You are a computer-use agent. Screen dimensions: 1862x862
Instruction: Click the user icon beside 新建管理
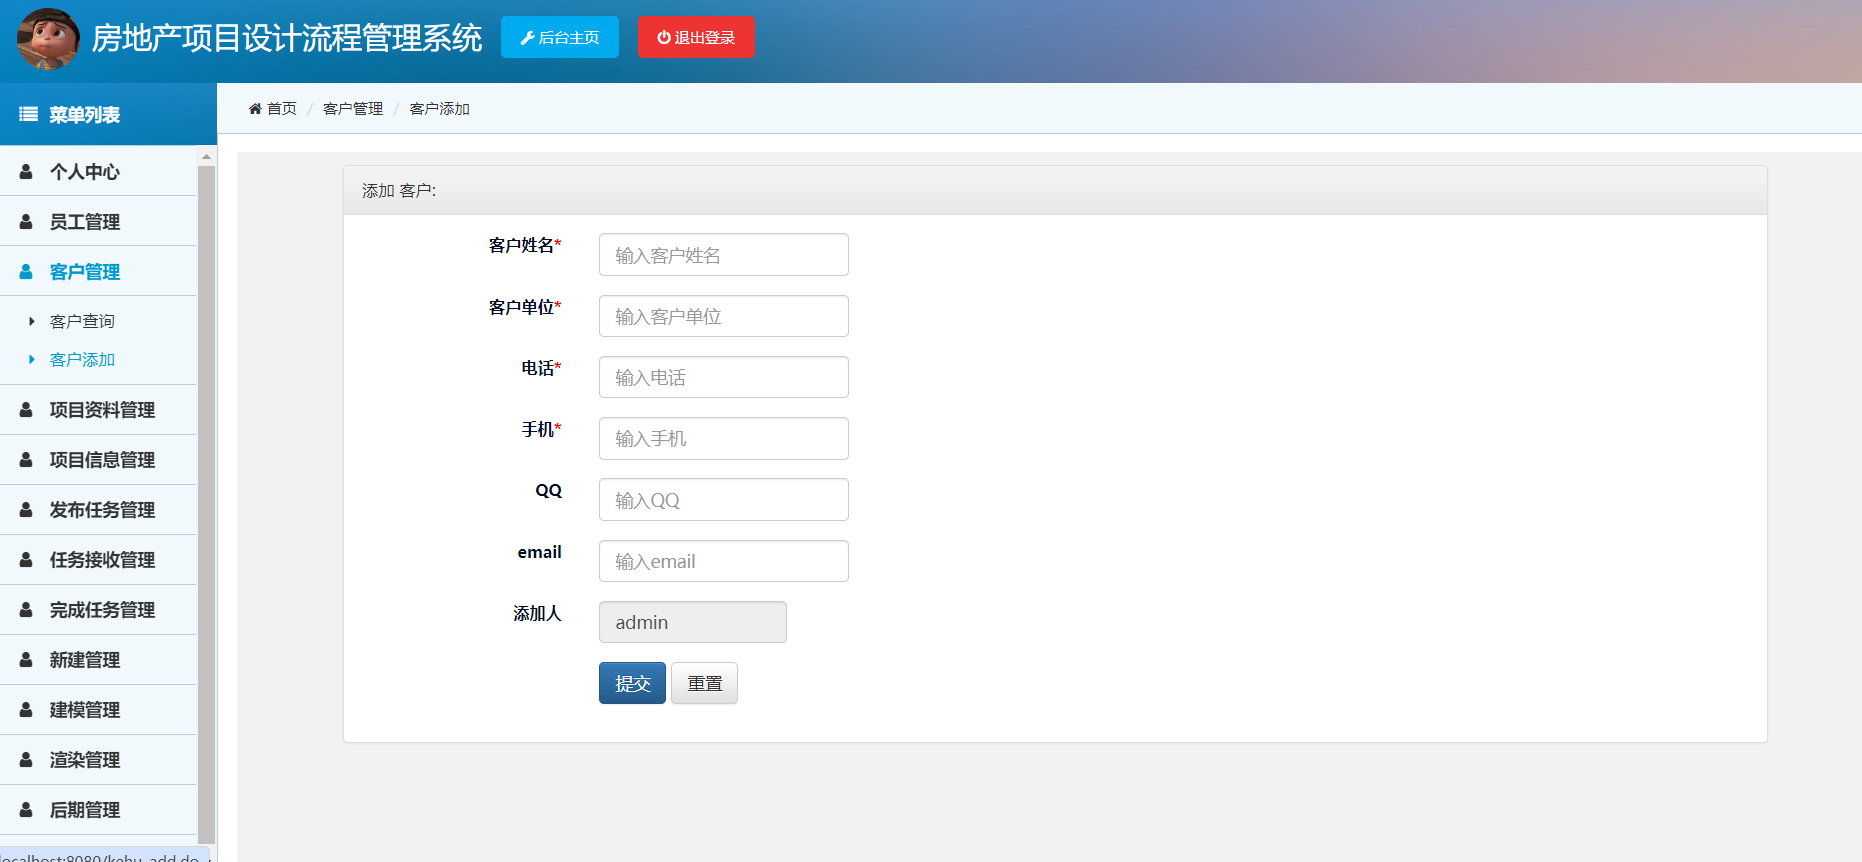(x=26, y=660)
